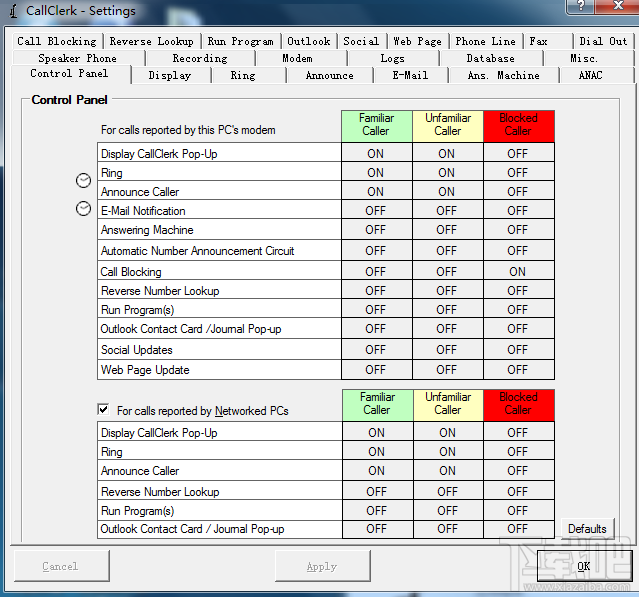Switch to the Database tab
The image size is (639, 597).
click(x=491, y=58)
